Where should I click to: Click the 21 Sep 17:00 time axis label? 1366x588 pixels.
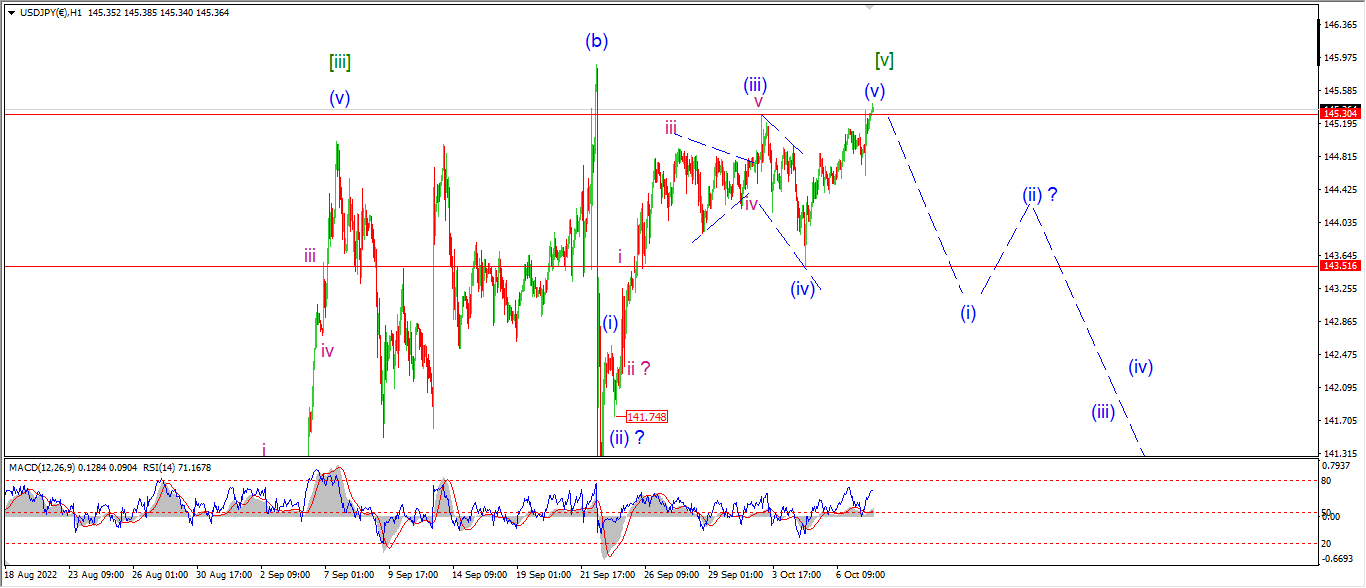(x=606, y=575)
